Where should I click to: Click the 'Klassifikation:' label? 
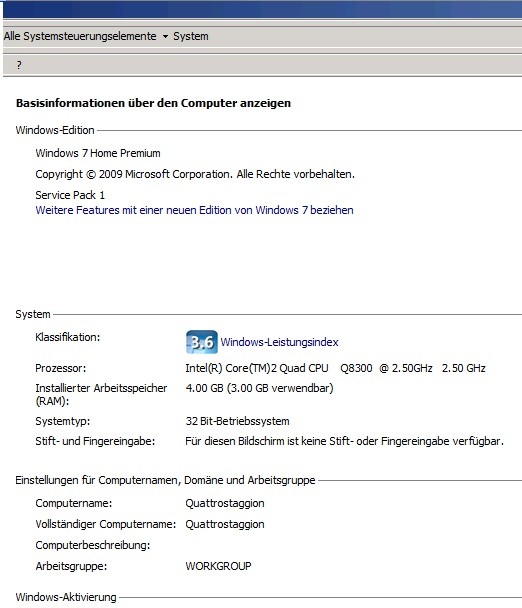pos(67,337)
